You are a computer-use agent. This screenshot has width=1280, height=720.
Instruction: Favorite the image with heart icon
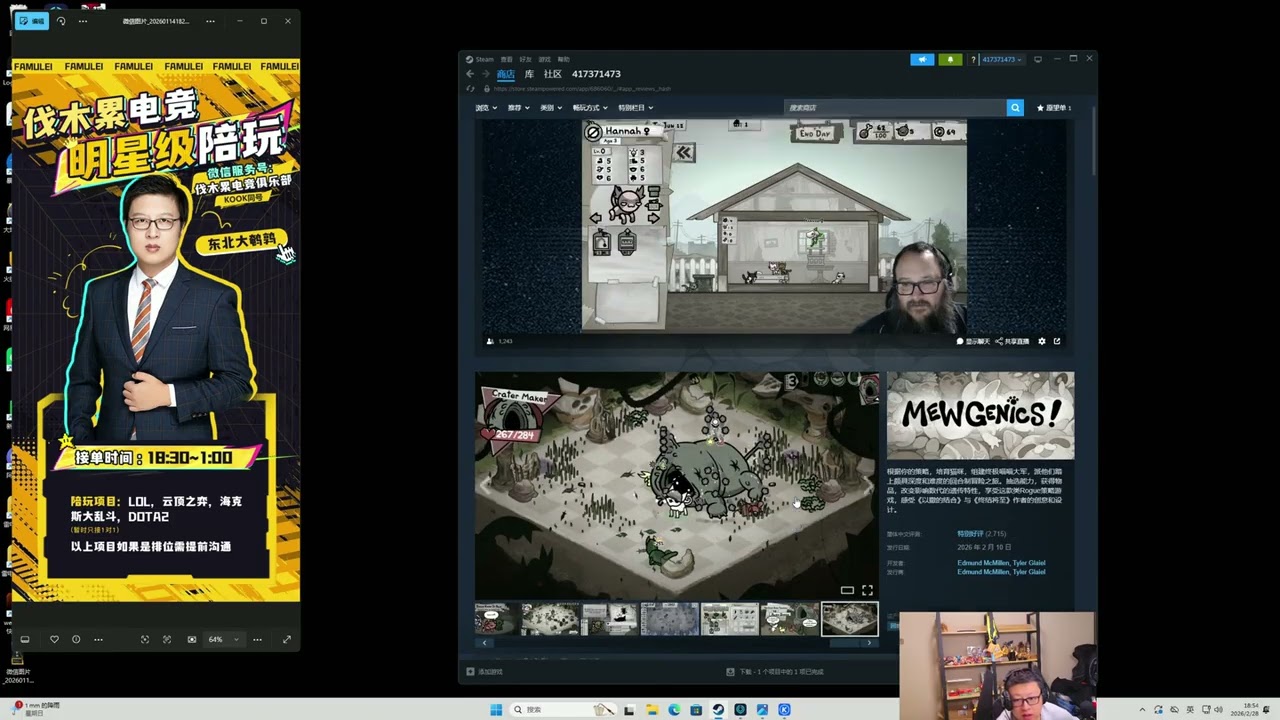point(54,639)
